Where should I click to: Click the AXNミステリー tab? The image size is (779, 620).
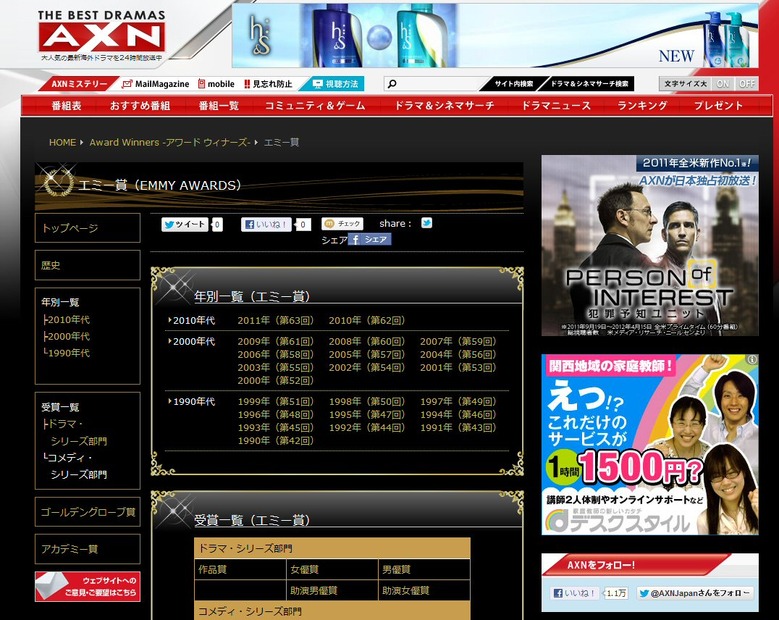[79, 84]
